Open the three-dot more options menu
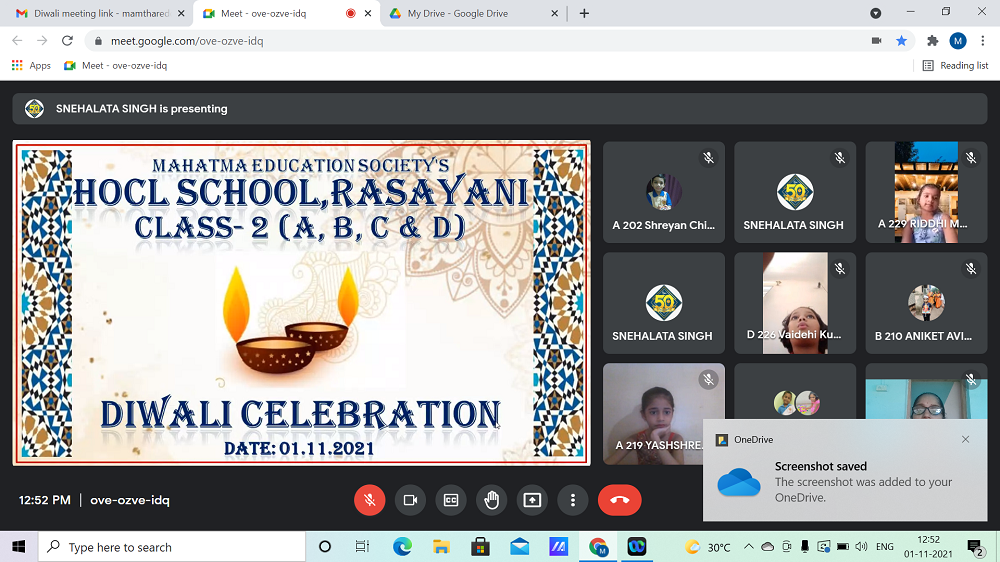This screenshot has width=1000, height=562. tap(573, 500)
